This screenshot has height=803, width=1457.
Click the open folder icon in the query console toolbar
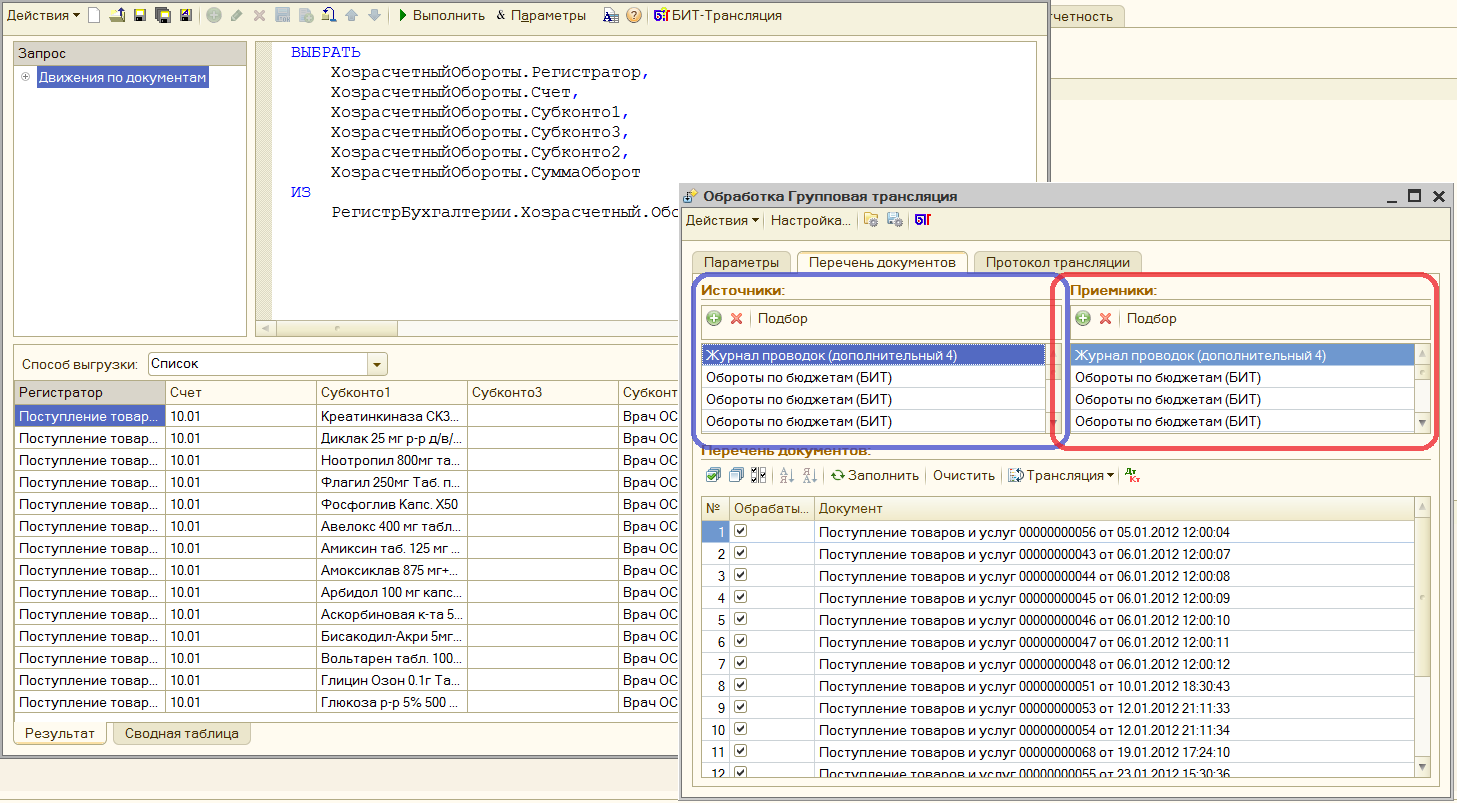pos(117,15)
